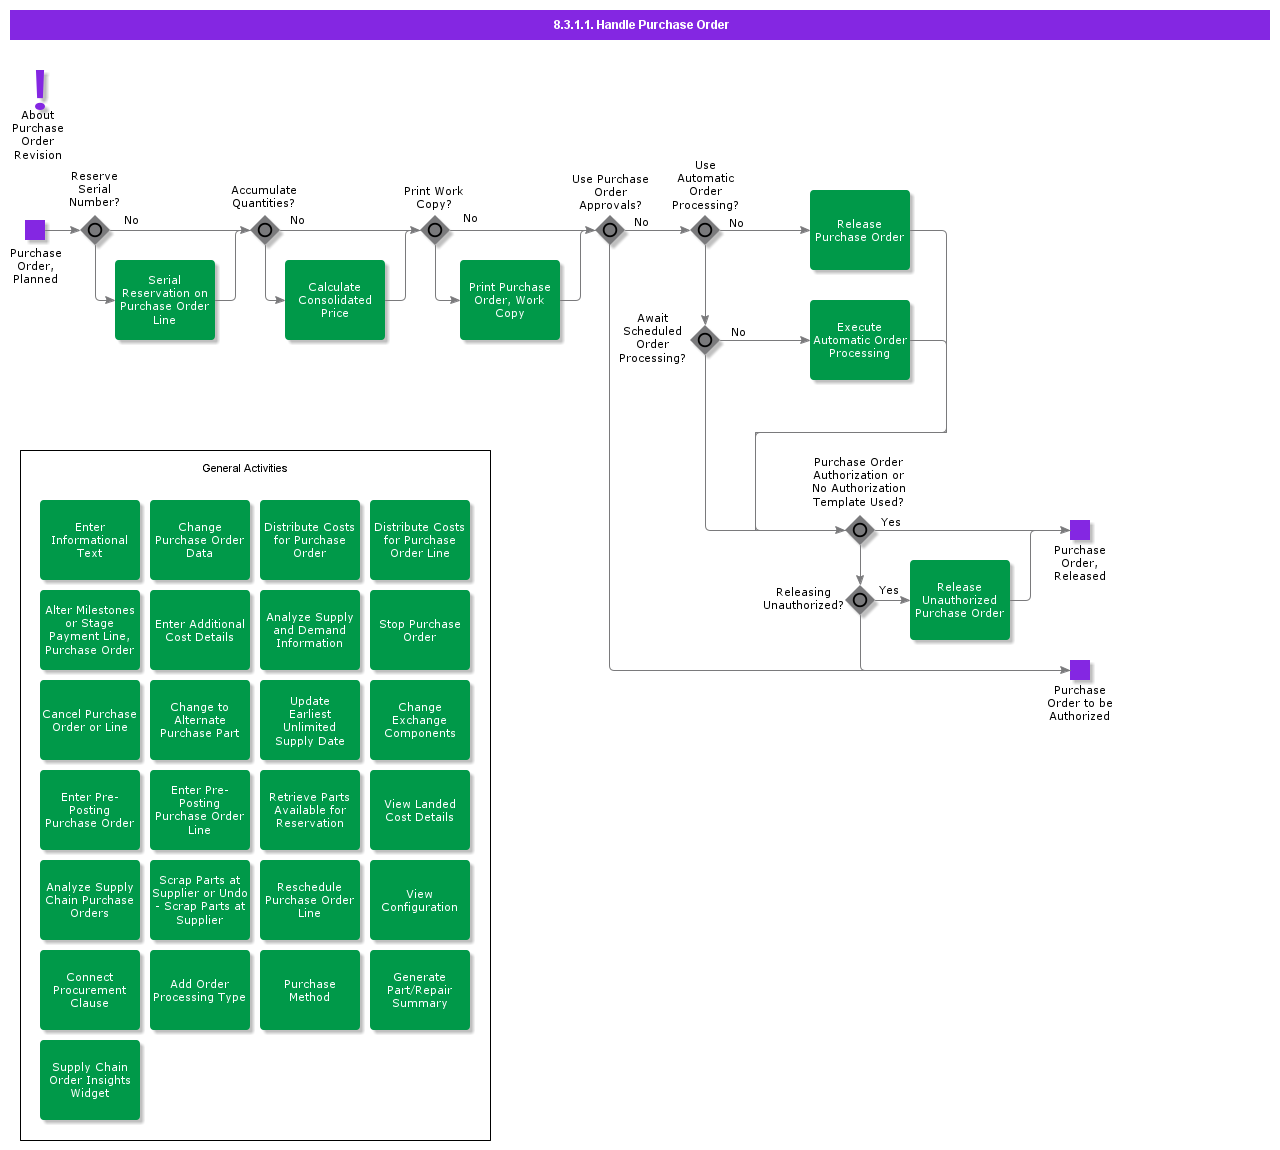The width and height of the screenshot is (1280, 1150).
Task: Select the Use Purchase Order Approvals gateway
Action: 610,230
